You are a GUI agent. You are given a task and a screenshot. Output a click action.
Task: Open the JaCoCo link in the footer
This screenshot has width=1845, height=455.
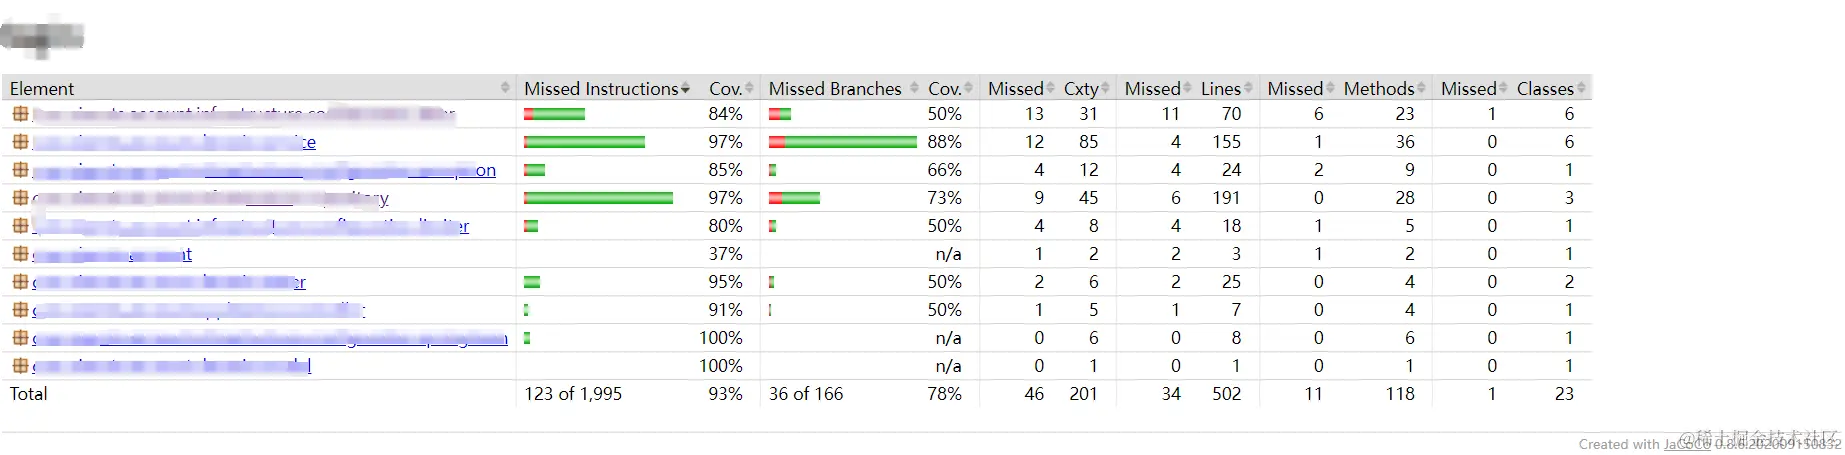click(x=1689, y=444)
